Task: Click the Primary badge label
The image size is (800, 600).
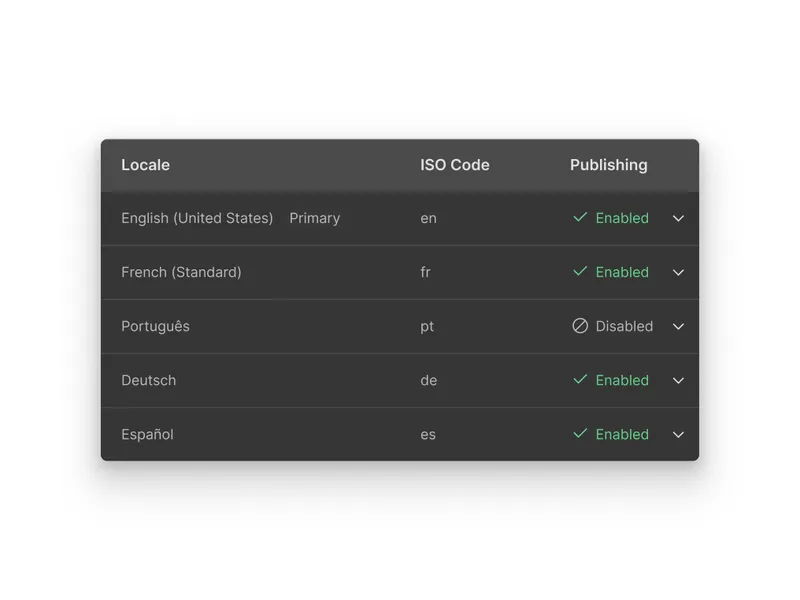Action: point(315,218)
